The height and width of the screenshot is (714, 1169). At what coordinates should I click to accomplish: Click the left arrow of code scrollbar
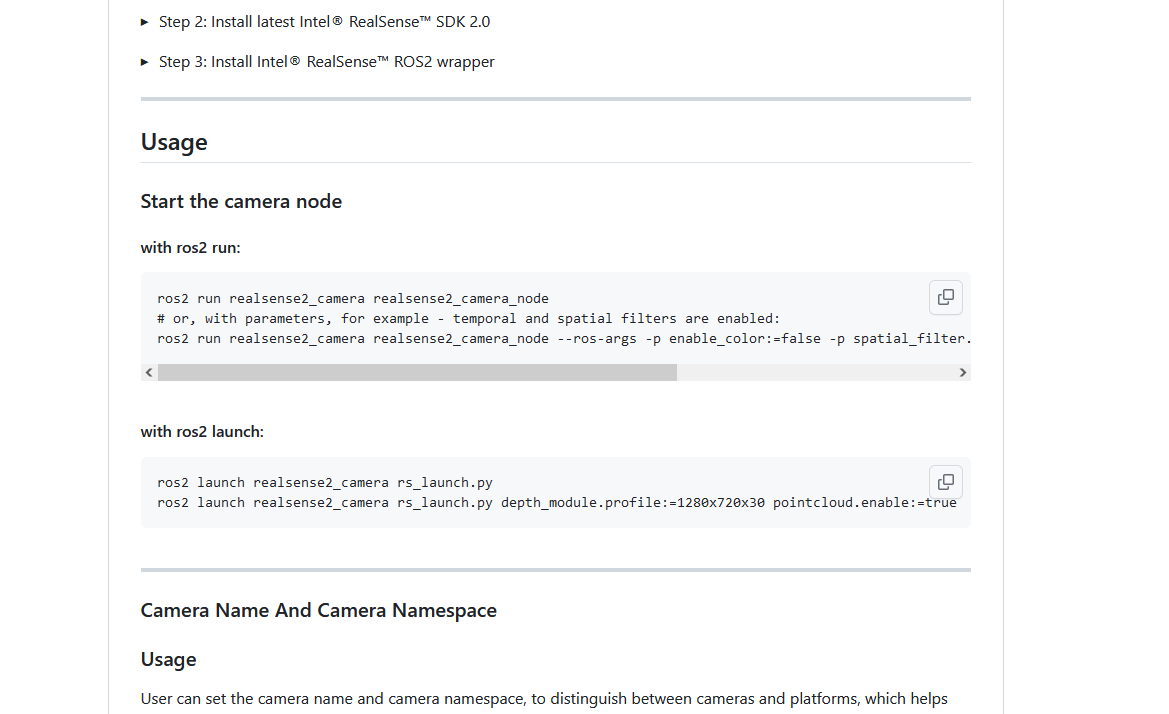(x=149, y=373)
